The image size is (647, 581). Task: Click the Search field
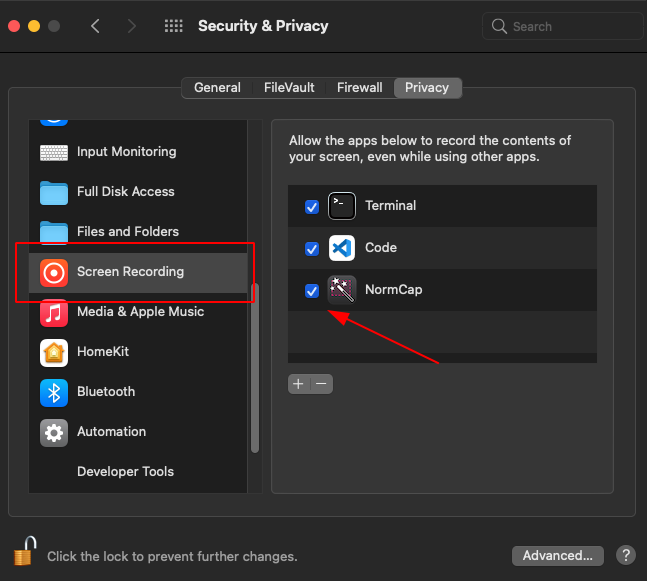pos(562,26)
